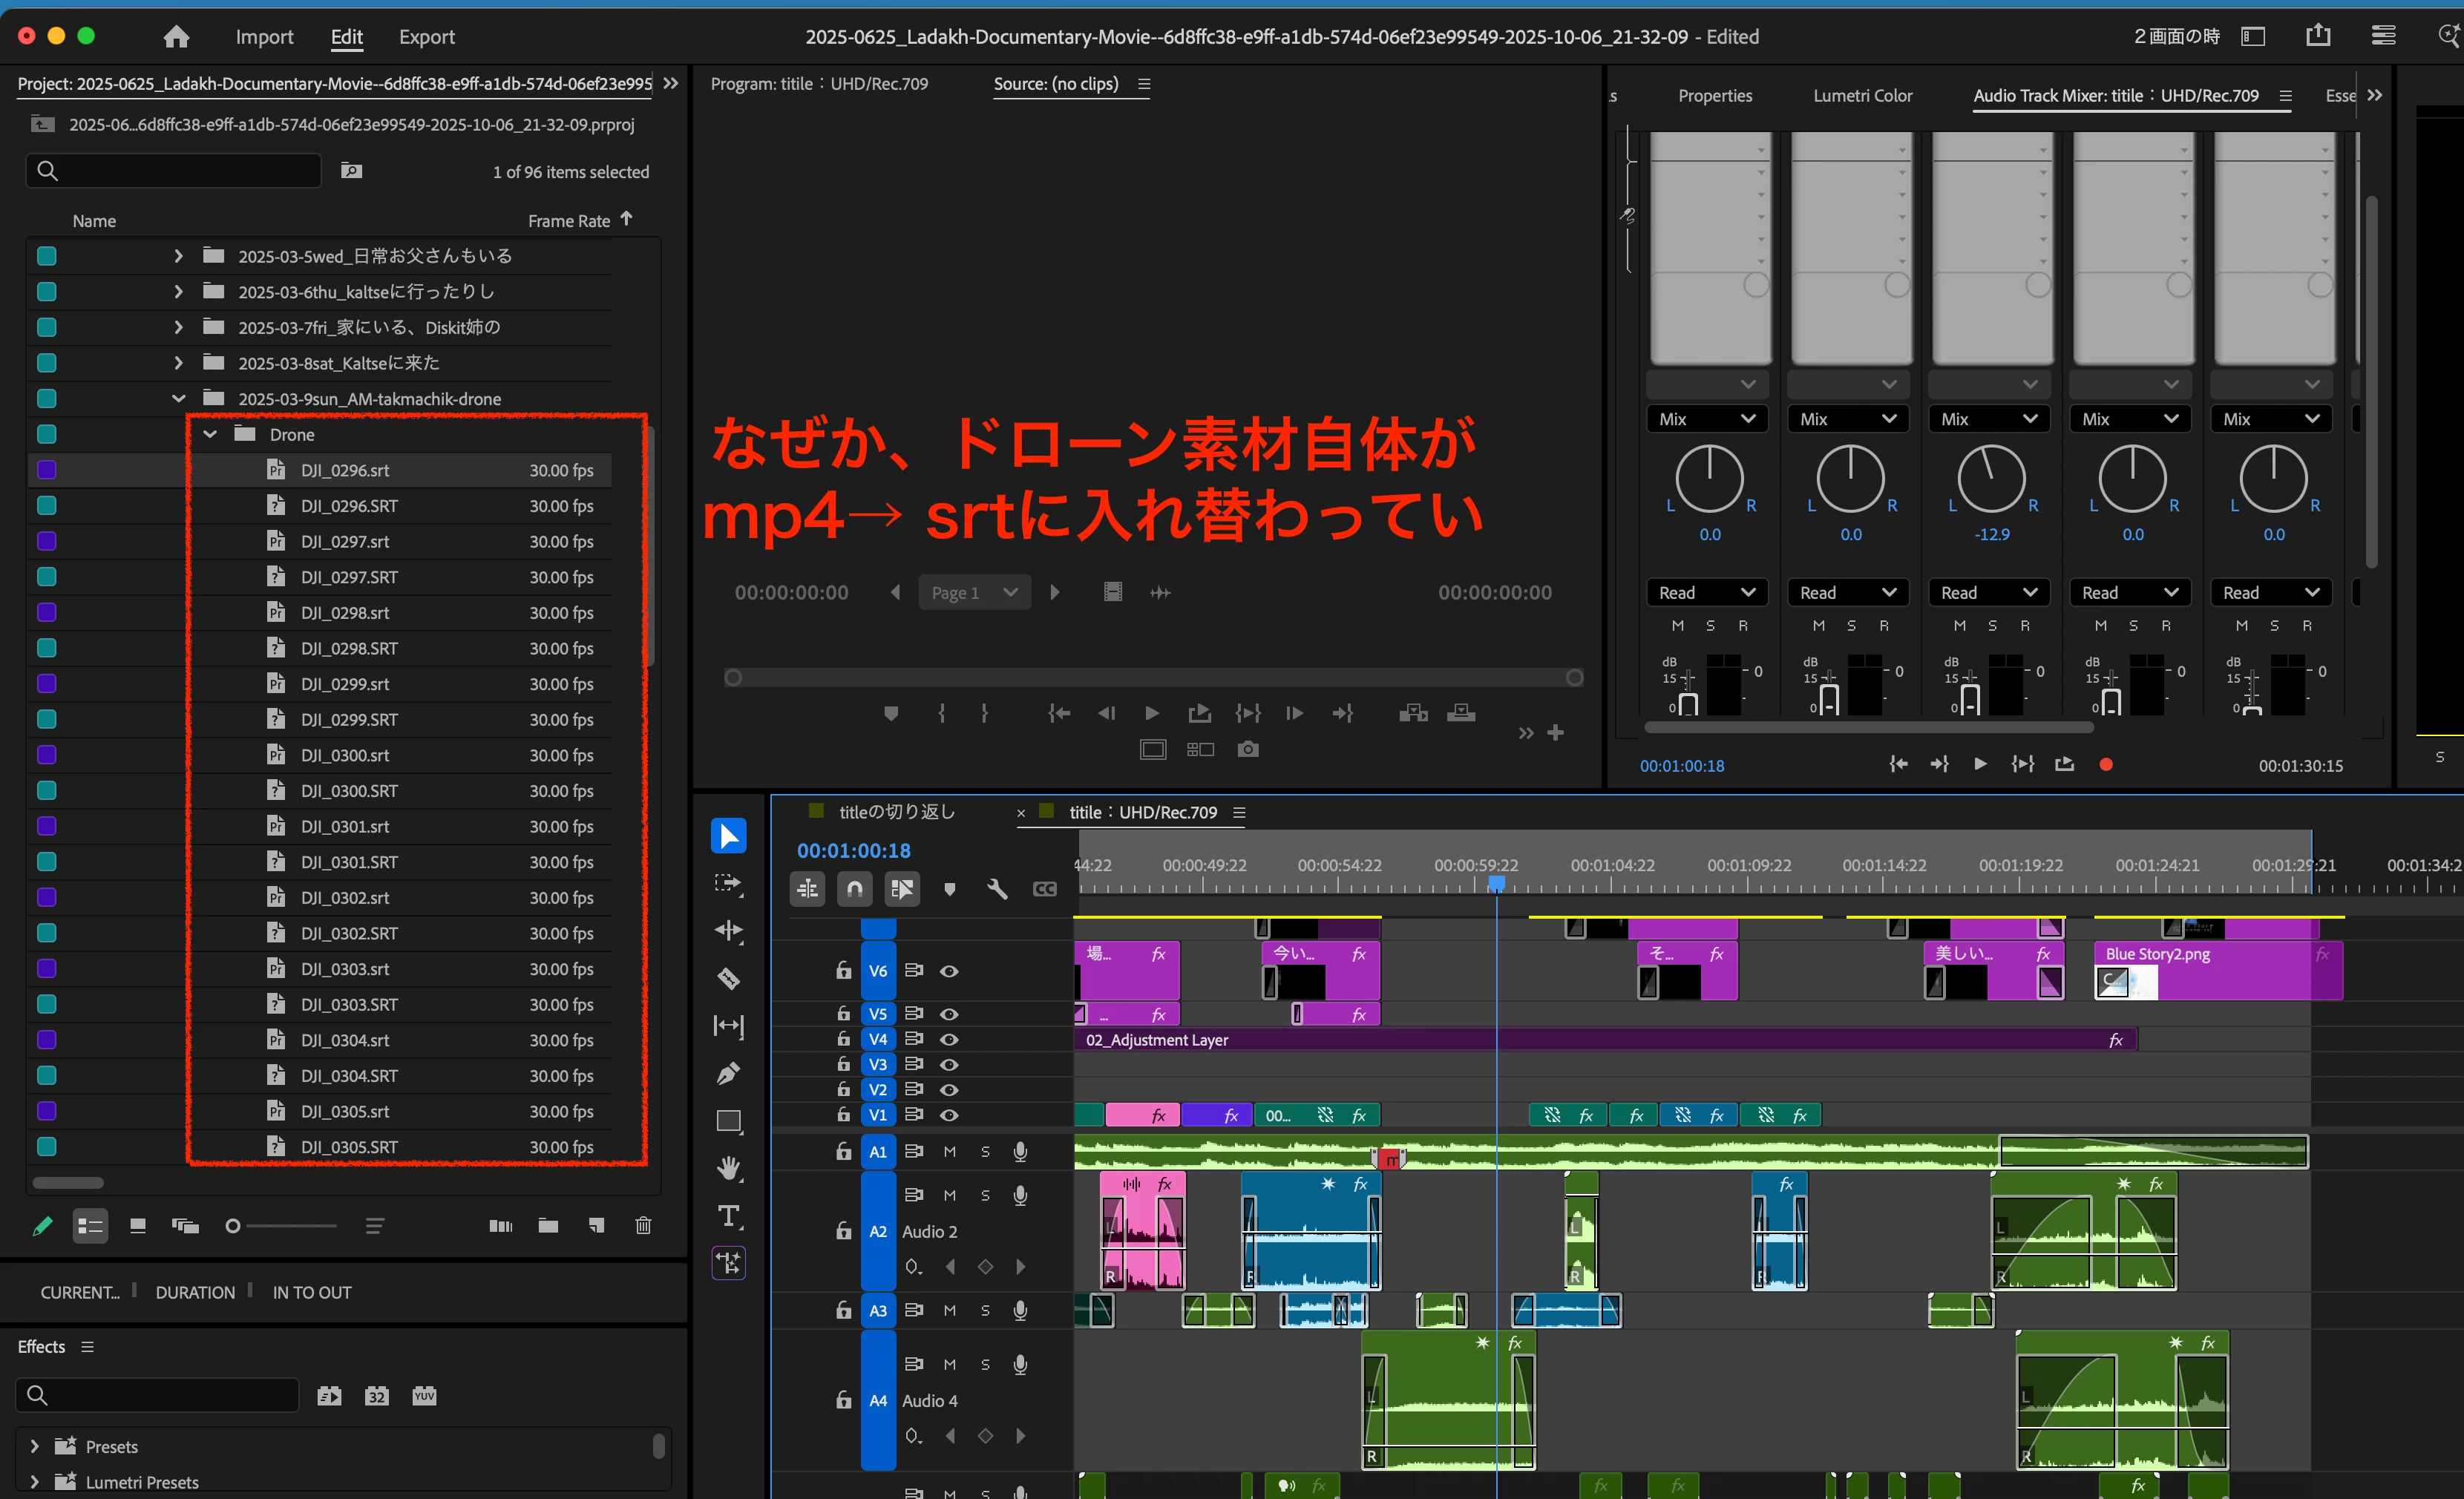Screen dimensions: 2464x1499
Task: Adjust the Project panel icon zoom slider
Action: point(234,1226)
